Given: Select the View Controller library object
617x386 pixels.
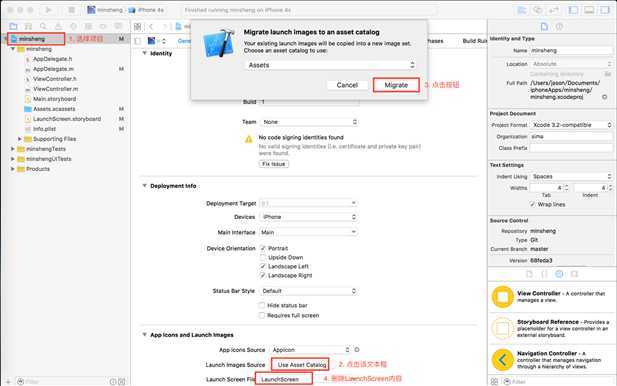Looking at the screenshot, I should point(552,297).
